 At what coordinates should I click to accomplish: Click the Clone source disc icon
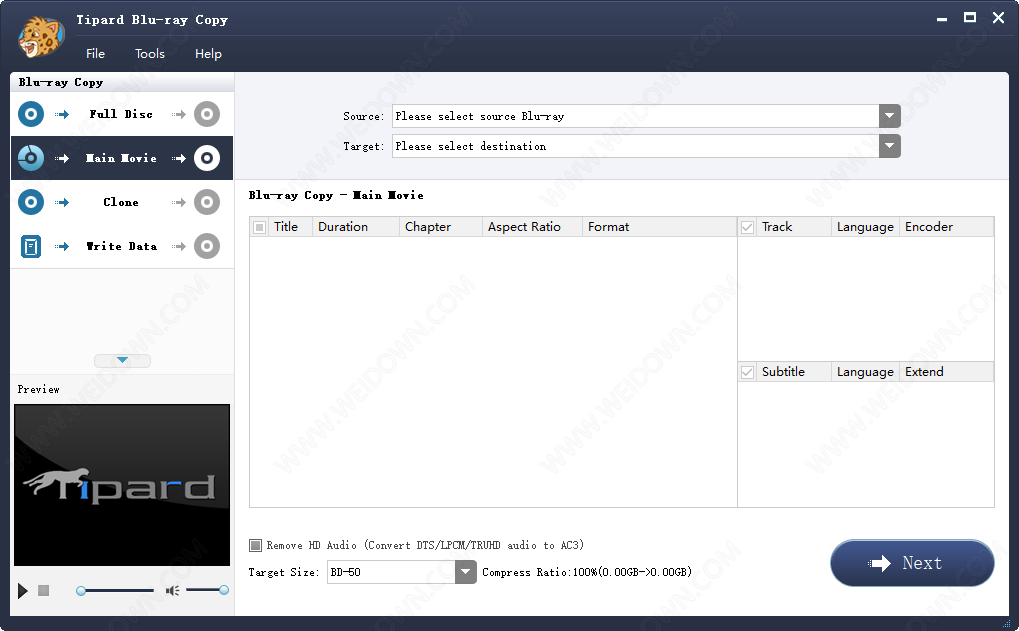pos(31,202)
